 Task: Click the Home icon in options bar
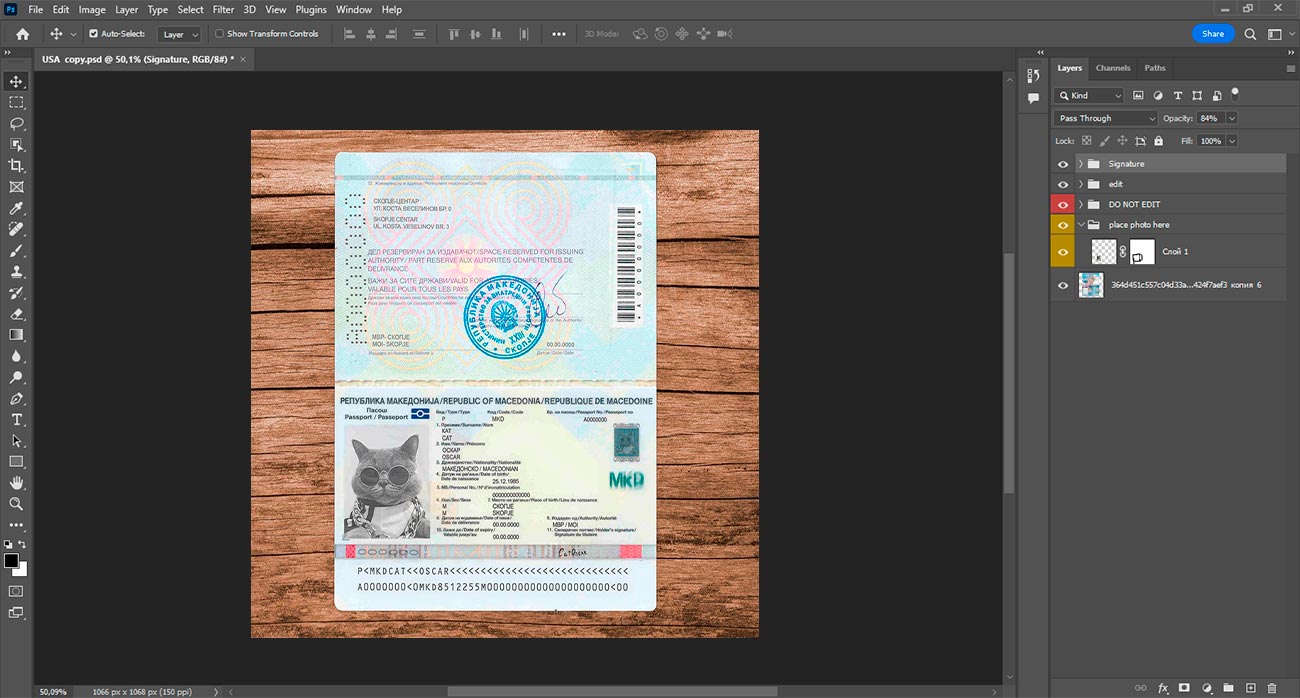pyautogui.click(x=22, y=34)
